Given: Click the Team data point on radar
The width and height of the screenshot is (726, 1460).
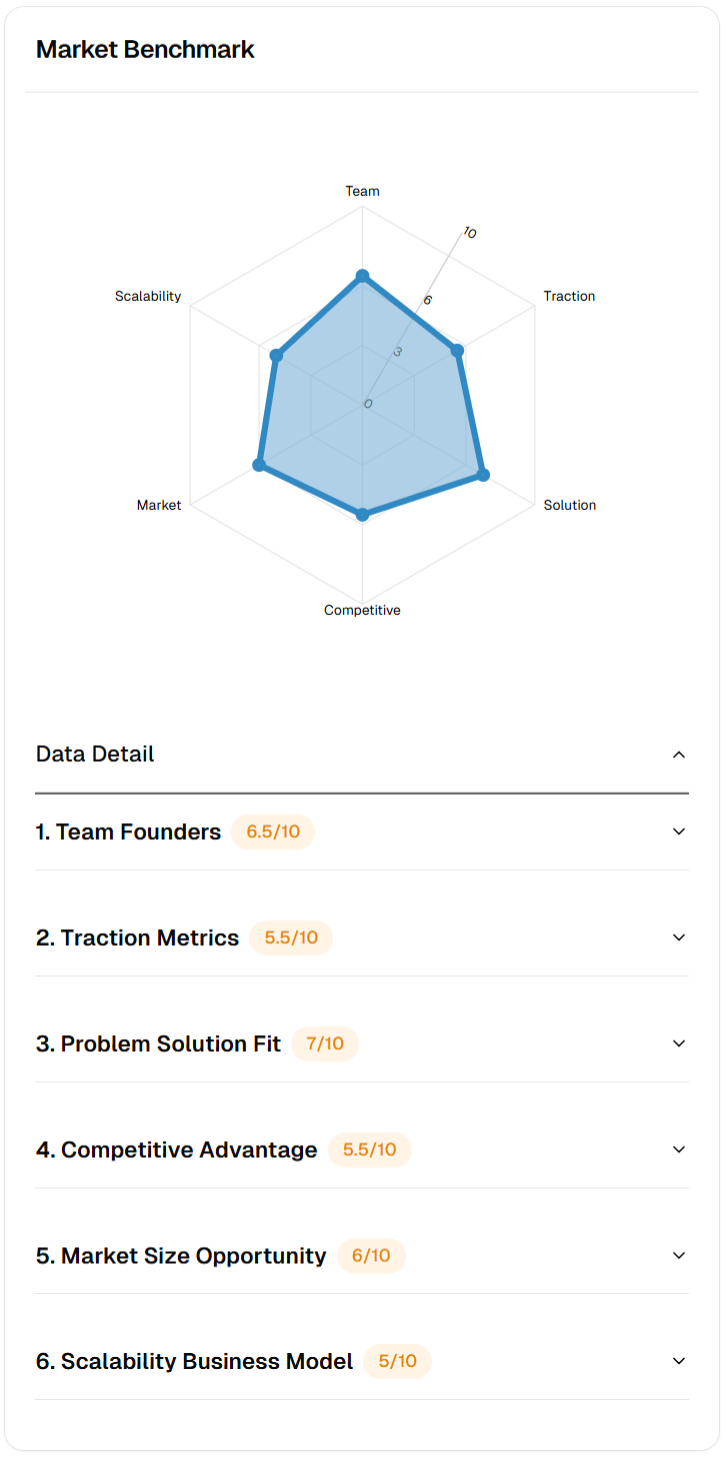Looking at the screenshot, I should click(x=362, y=276).
